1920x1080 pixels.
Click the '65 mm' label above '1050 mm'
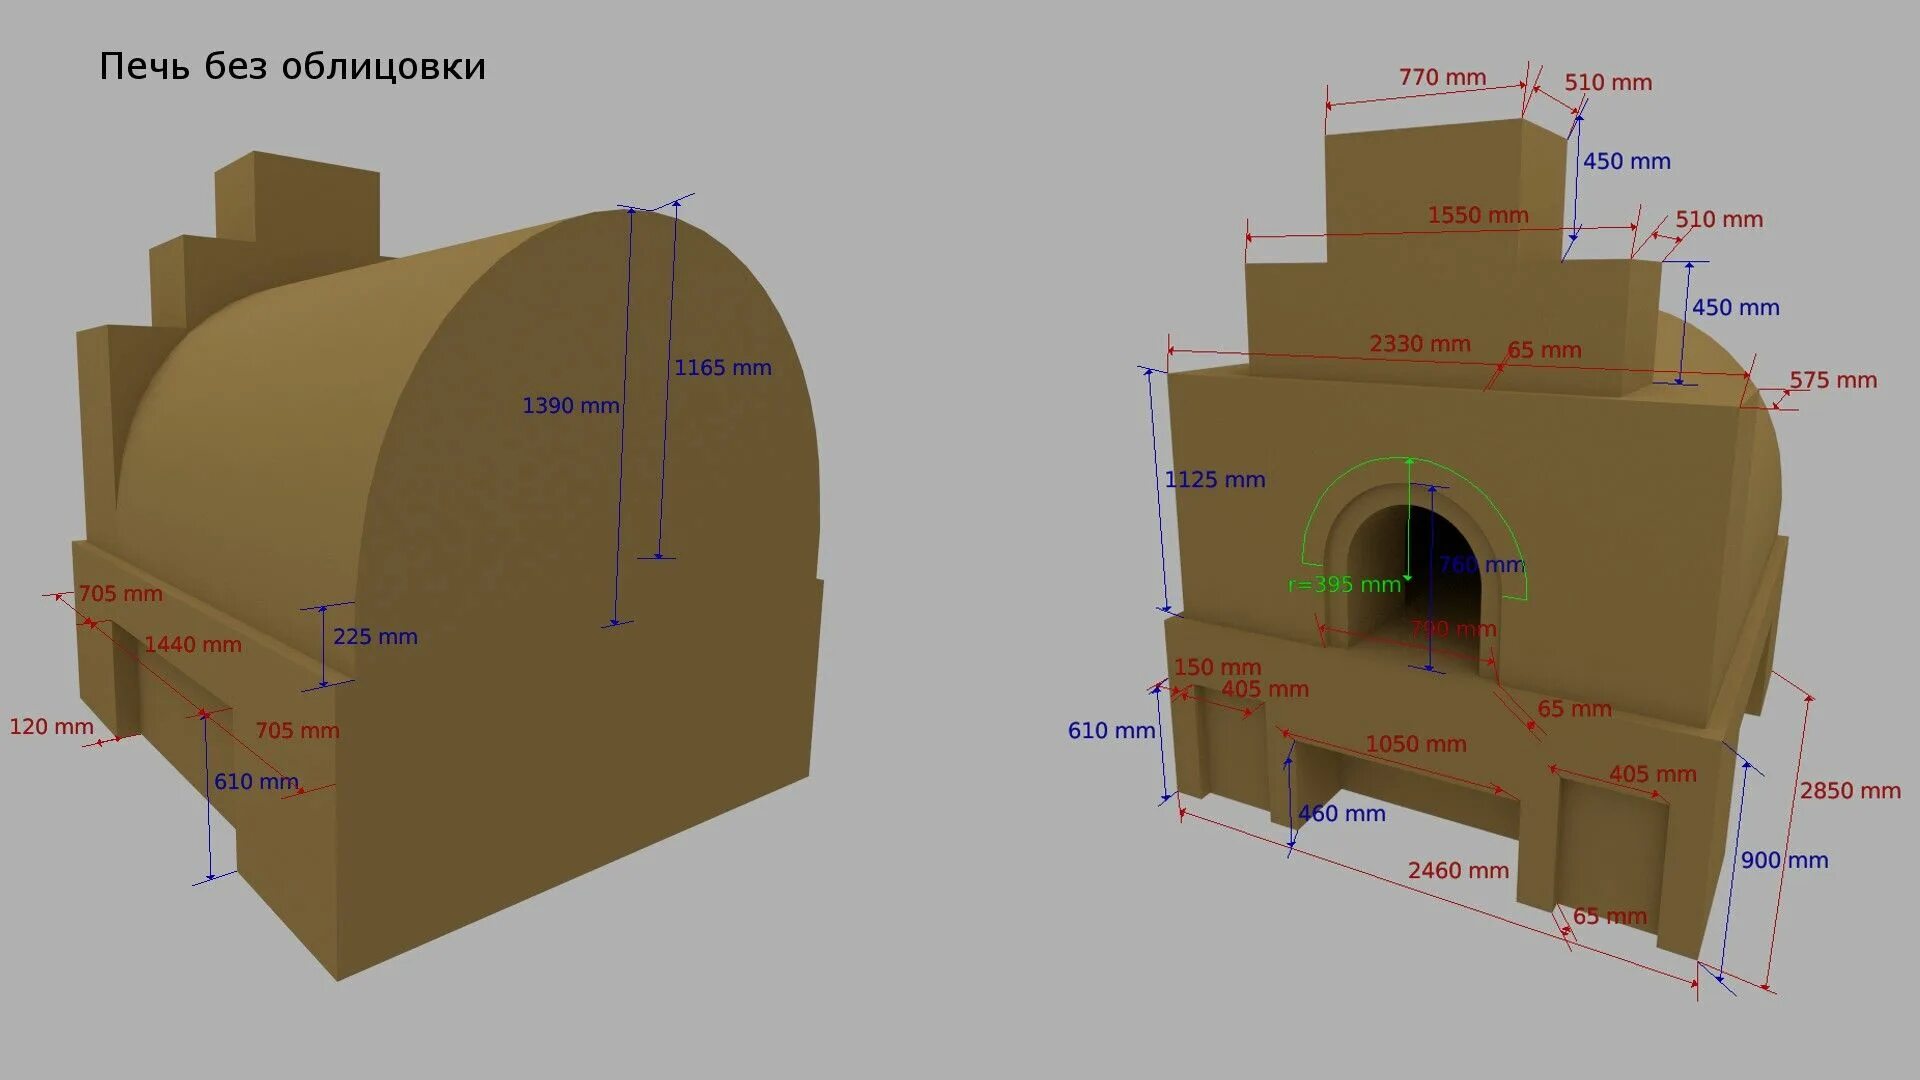[1574, 709]
